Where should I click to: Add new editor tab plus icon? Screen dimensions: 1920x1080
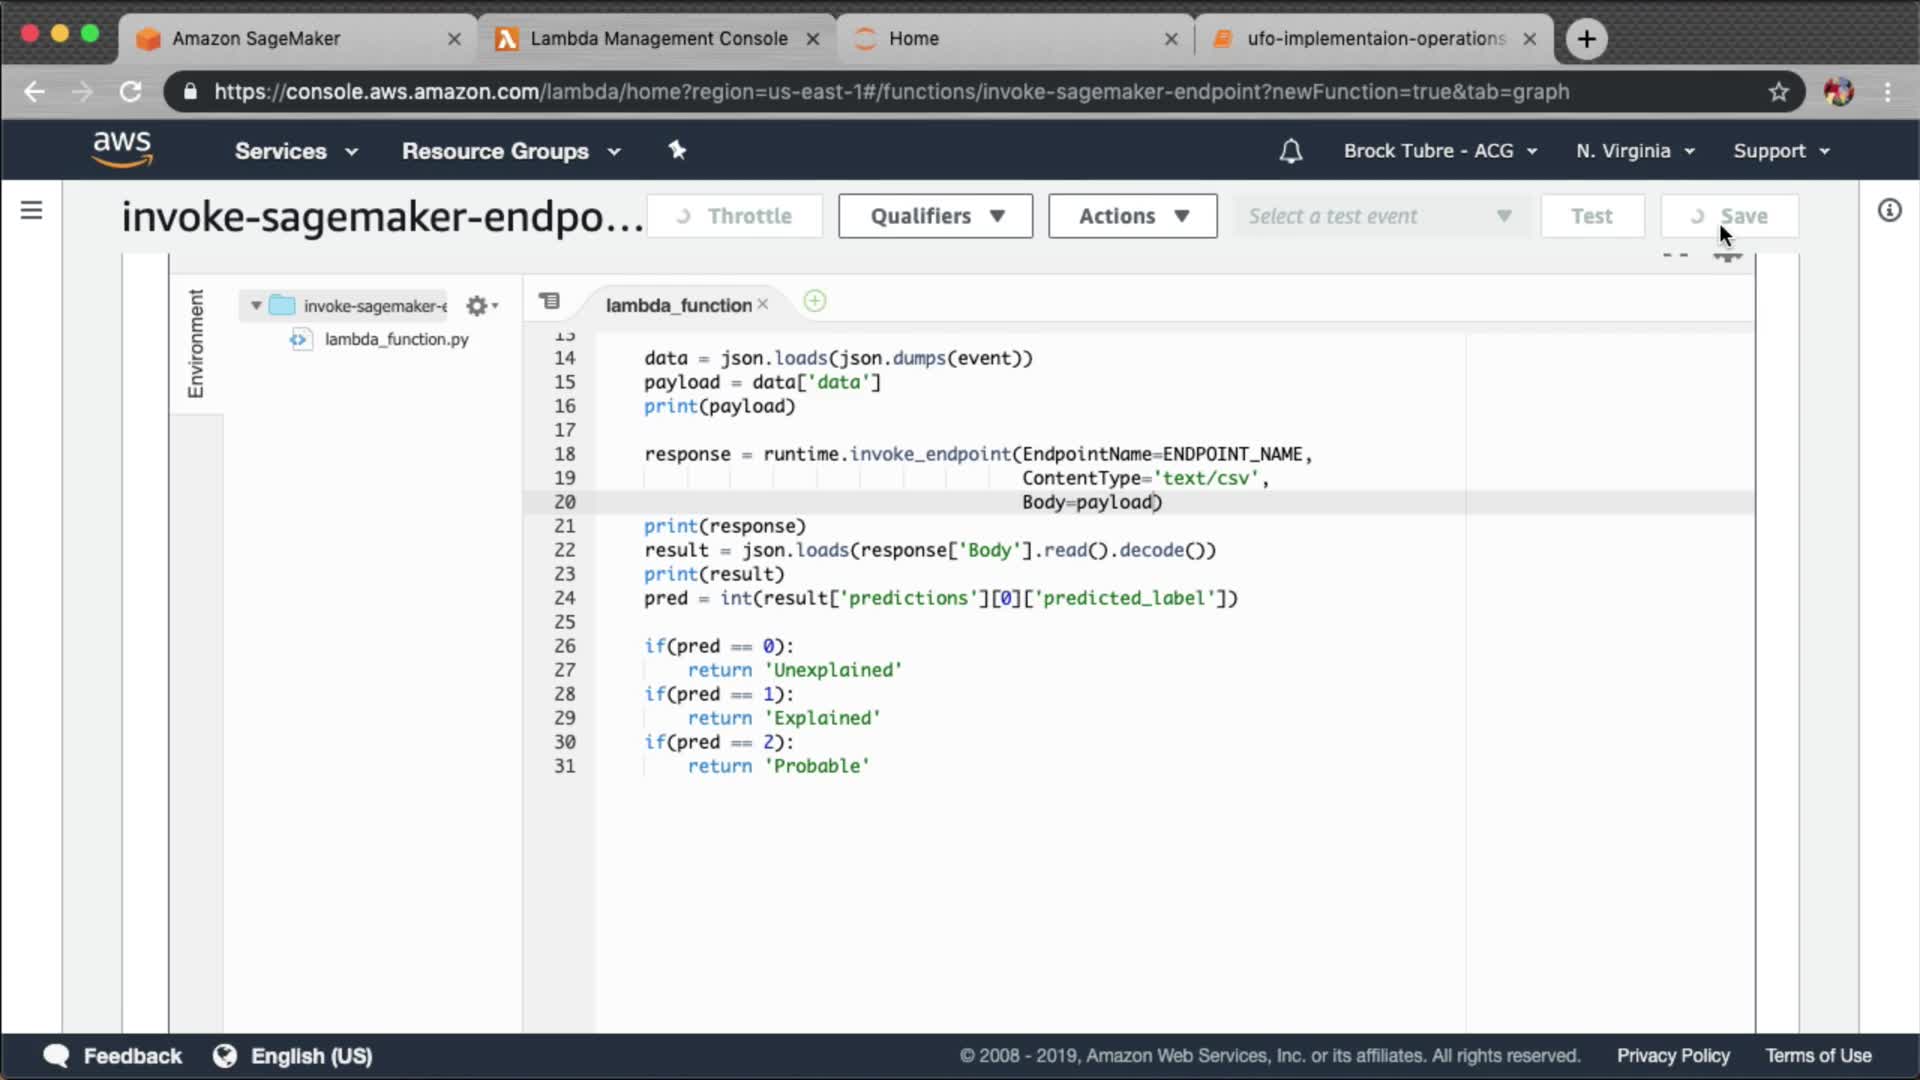tap(815, 301)
